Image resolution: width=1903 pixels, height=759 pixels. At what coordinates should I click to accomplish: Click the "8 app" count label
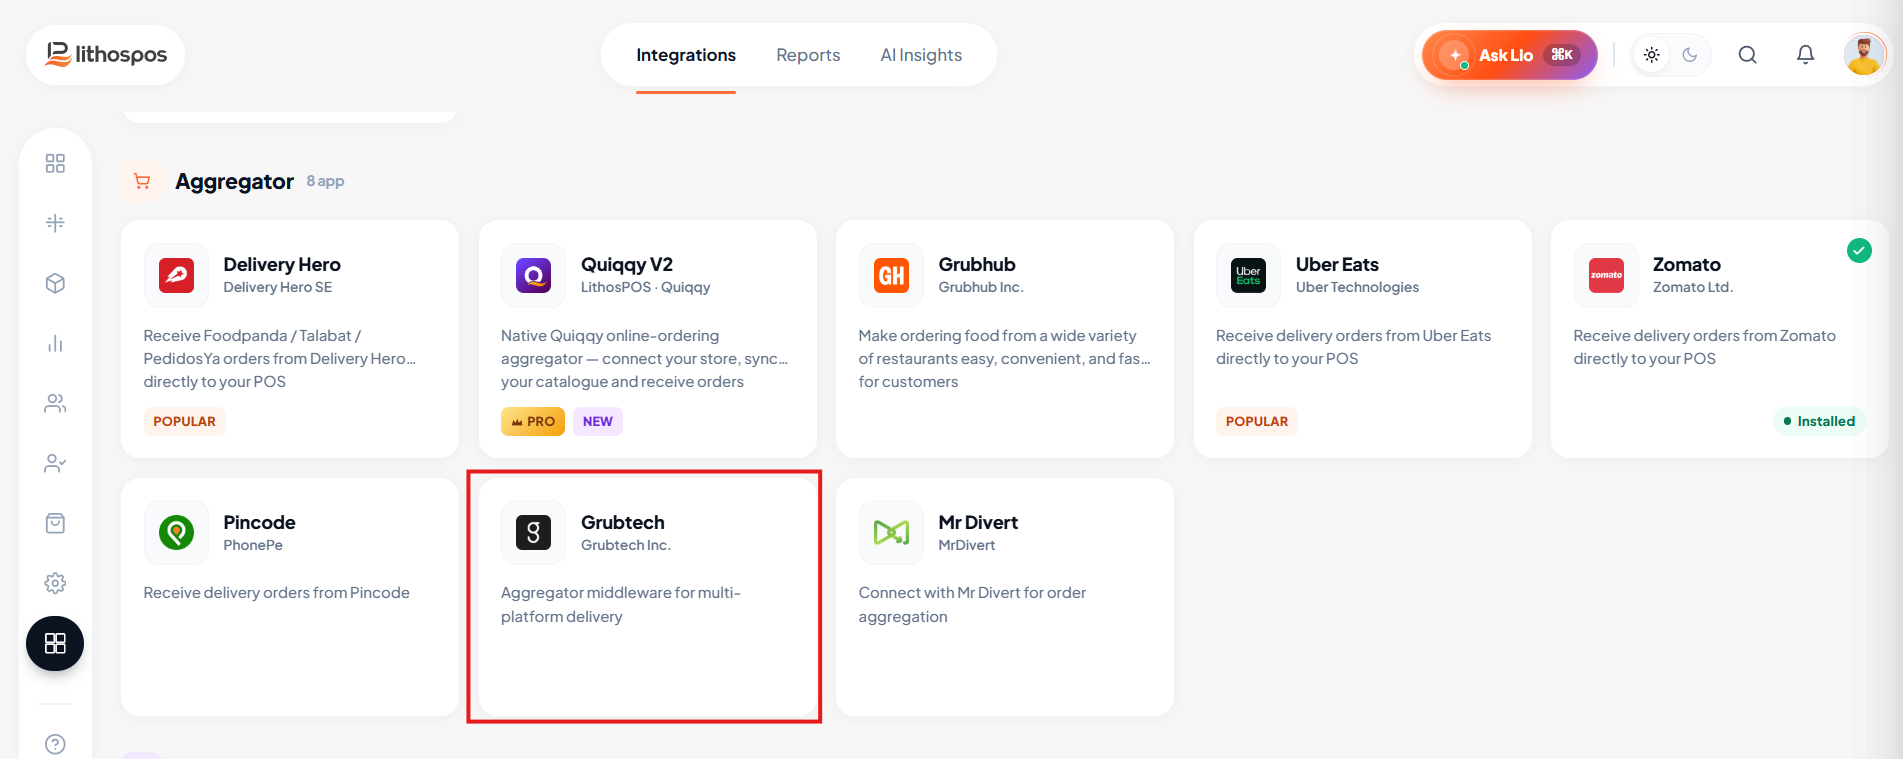(325, 181)
